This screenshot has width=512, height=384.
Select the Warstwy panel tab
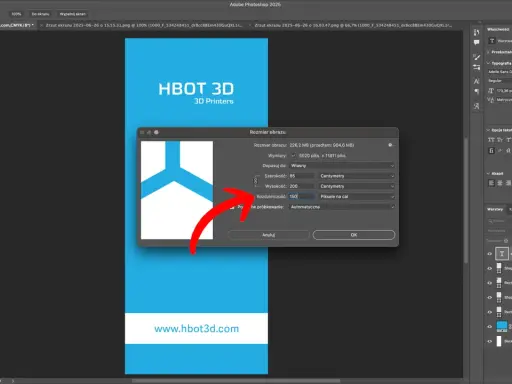point(495,209)
